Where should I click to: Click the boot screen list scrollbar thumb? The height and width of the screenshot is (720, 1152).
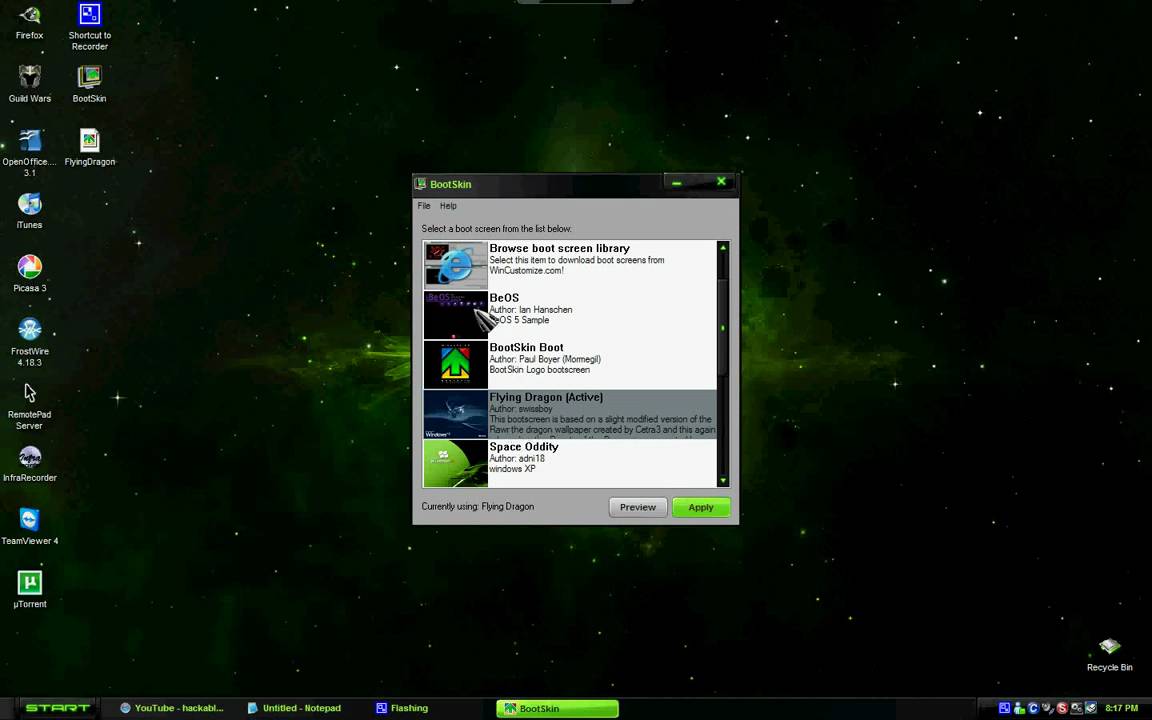723,328
